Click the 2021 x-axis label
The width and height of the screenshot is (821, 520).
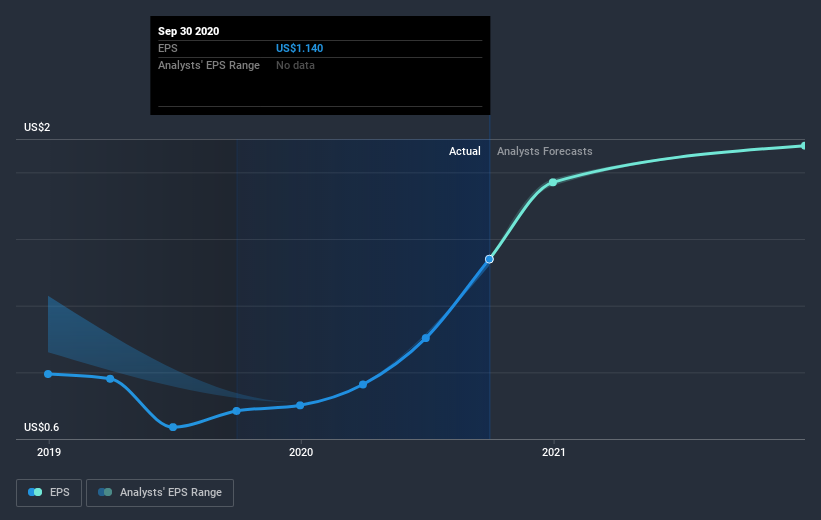pyautogui.click(x=553, y=452)
